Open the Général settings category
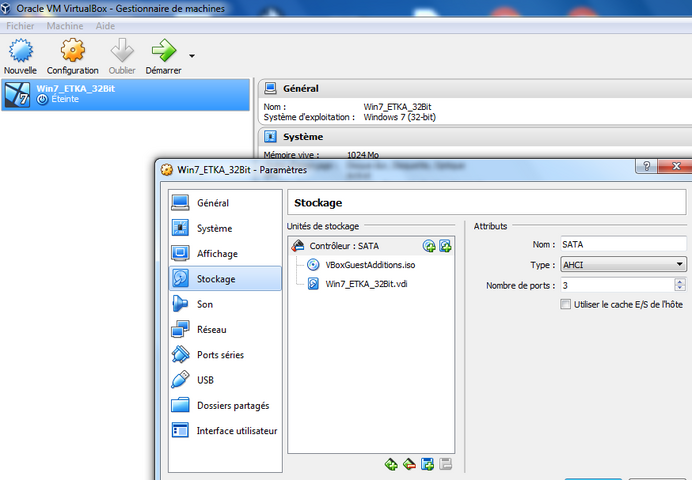 coord(225,203)
